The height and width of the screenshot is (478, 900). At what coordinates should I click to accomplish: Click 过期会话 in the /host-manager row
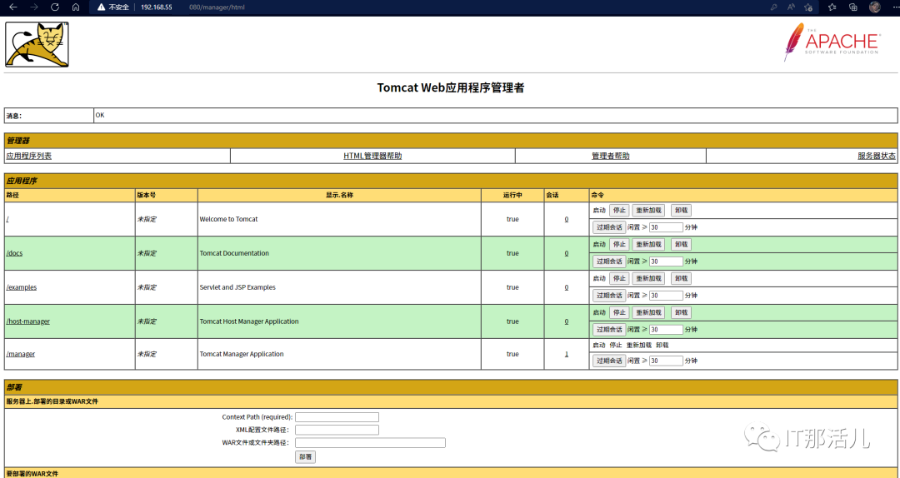608,329
